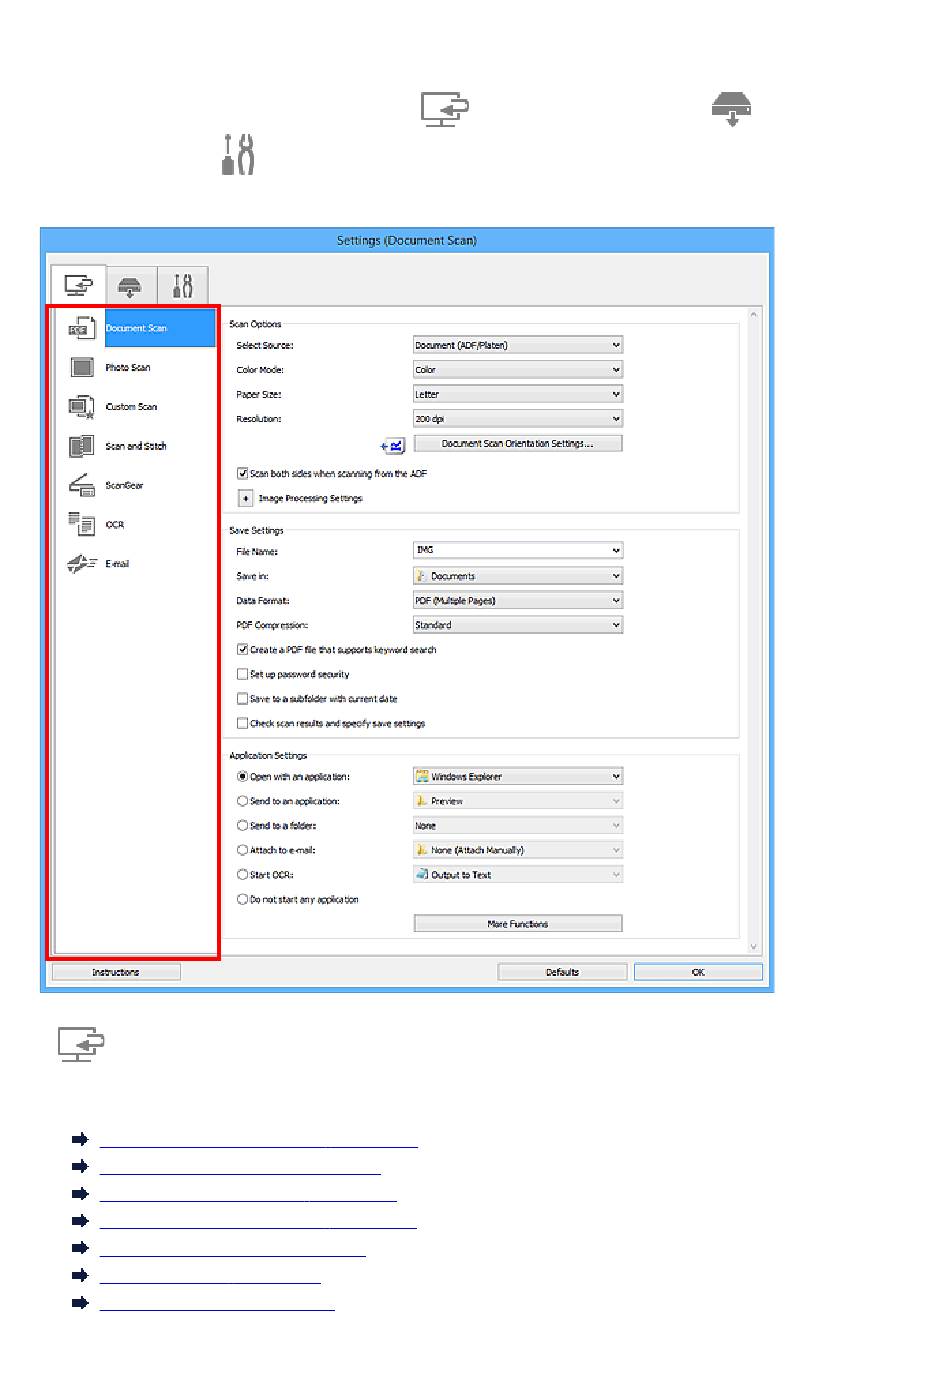Click the settings panel vertical scrollbar
Viewport: 950px width, 1397px height.
pos(754,630)
